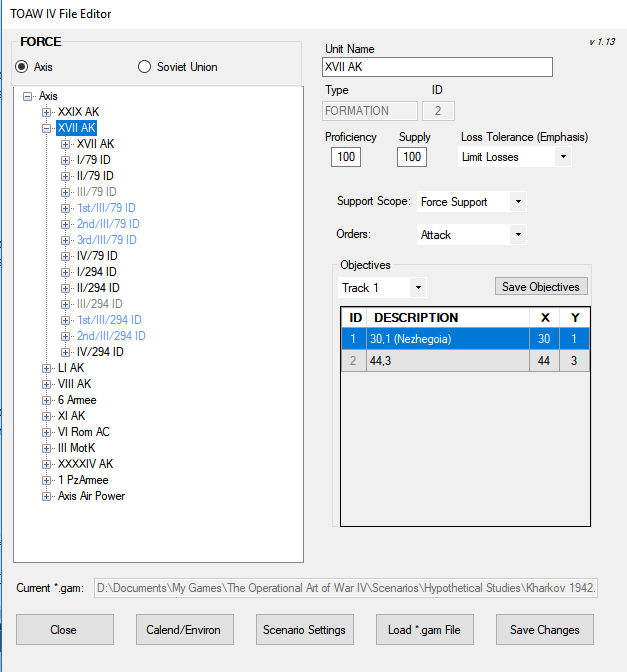This screenshot has width=627, height=672.
Task: Expand the II/79 ID unit node
Action: coord(65,176)
